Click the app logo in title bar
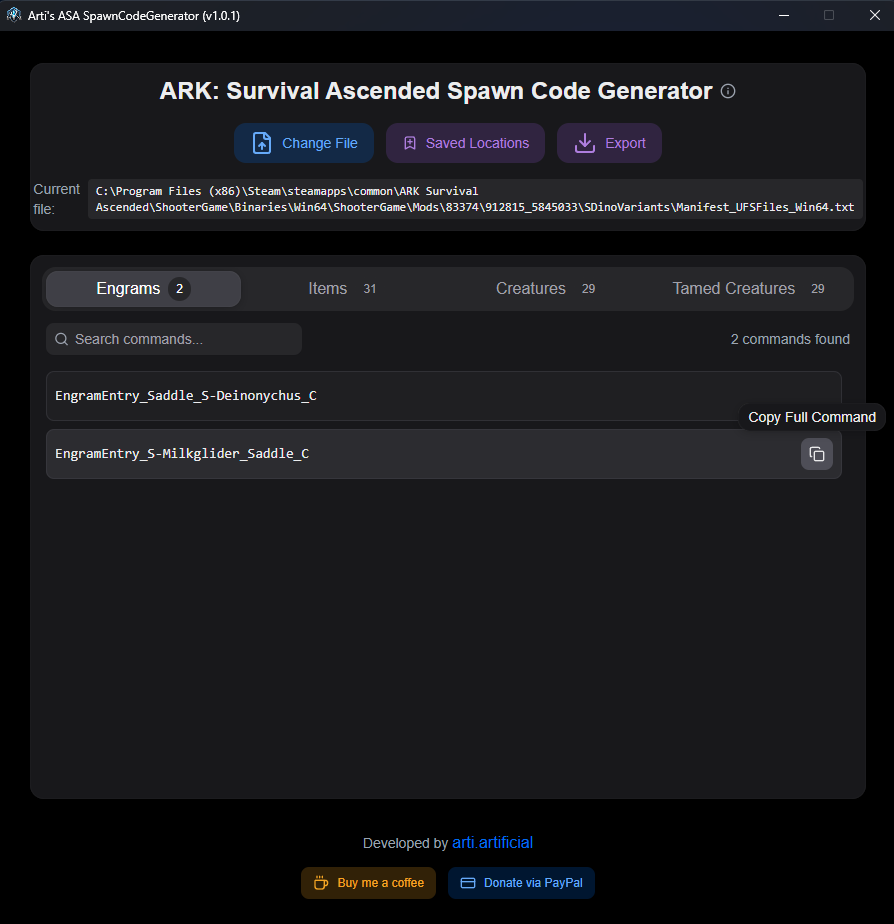 click(x=14, y=15)
